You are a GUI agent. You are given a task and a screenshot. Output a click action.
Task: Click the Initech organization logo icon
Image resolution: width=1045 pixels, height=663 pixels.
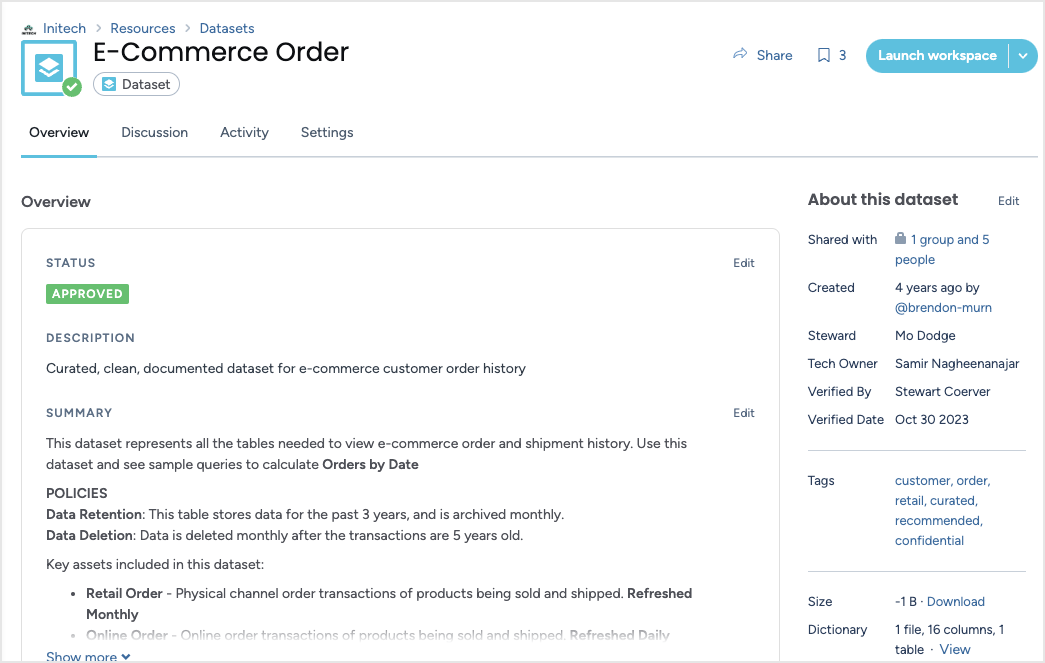click(29, 29)
